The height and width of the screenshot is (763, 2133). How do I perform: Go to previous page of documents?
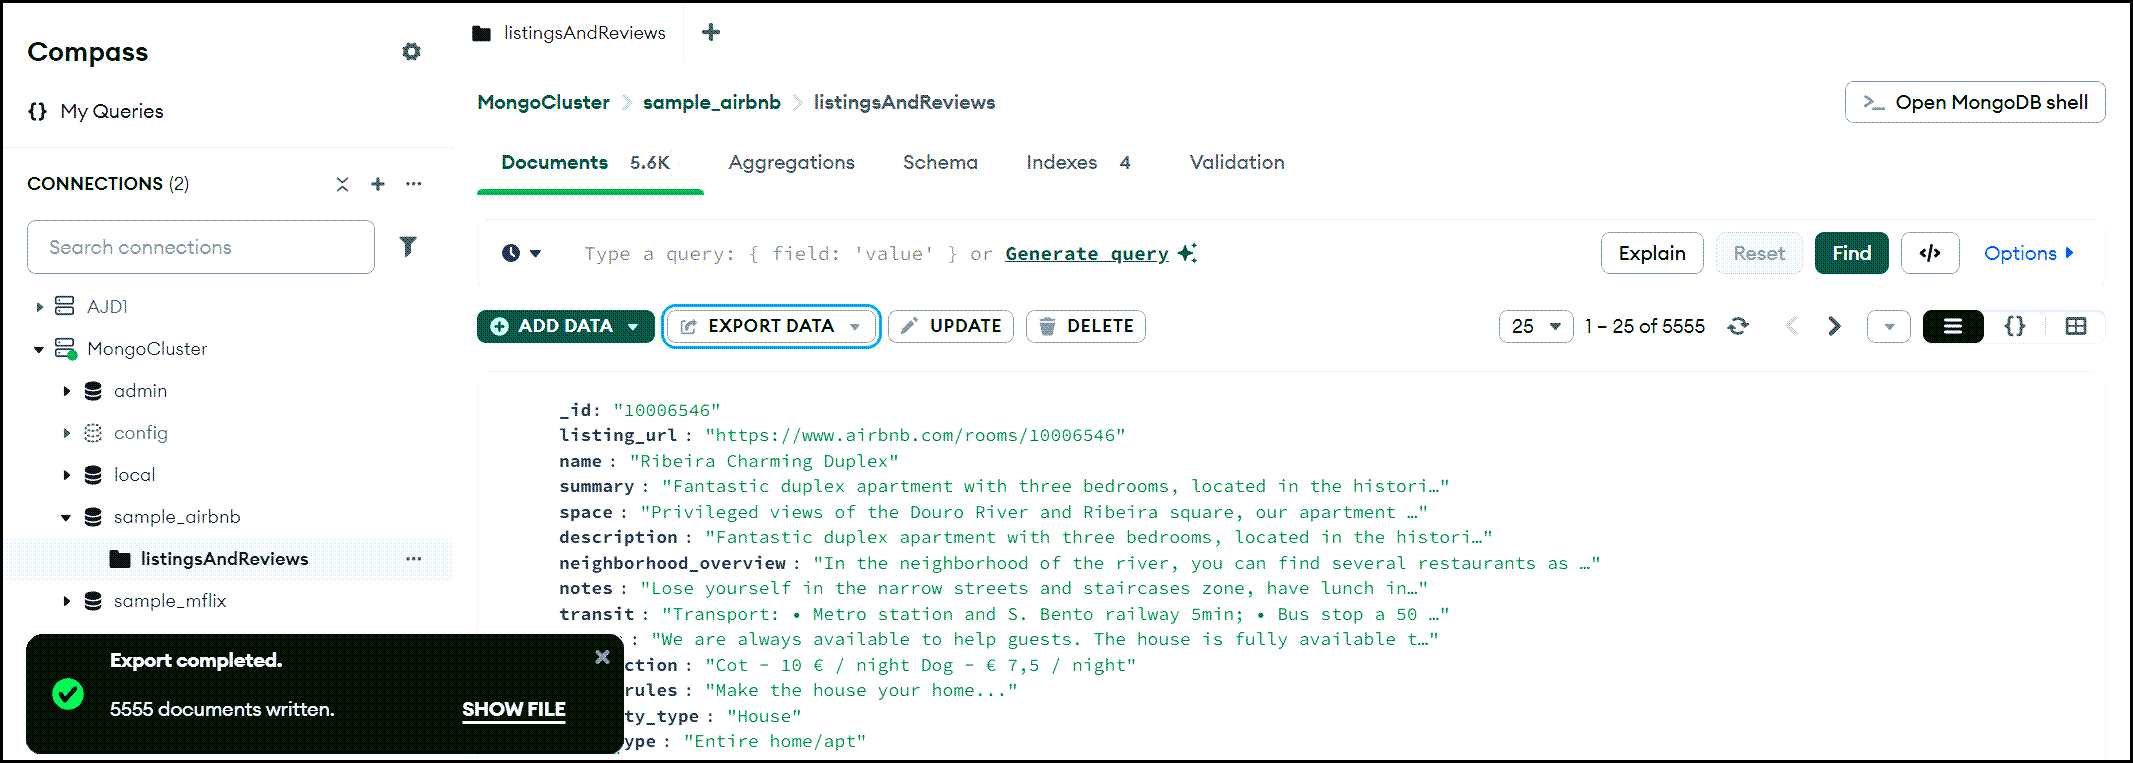(x=1792, y=326)
